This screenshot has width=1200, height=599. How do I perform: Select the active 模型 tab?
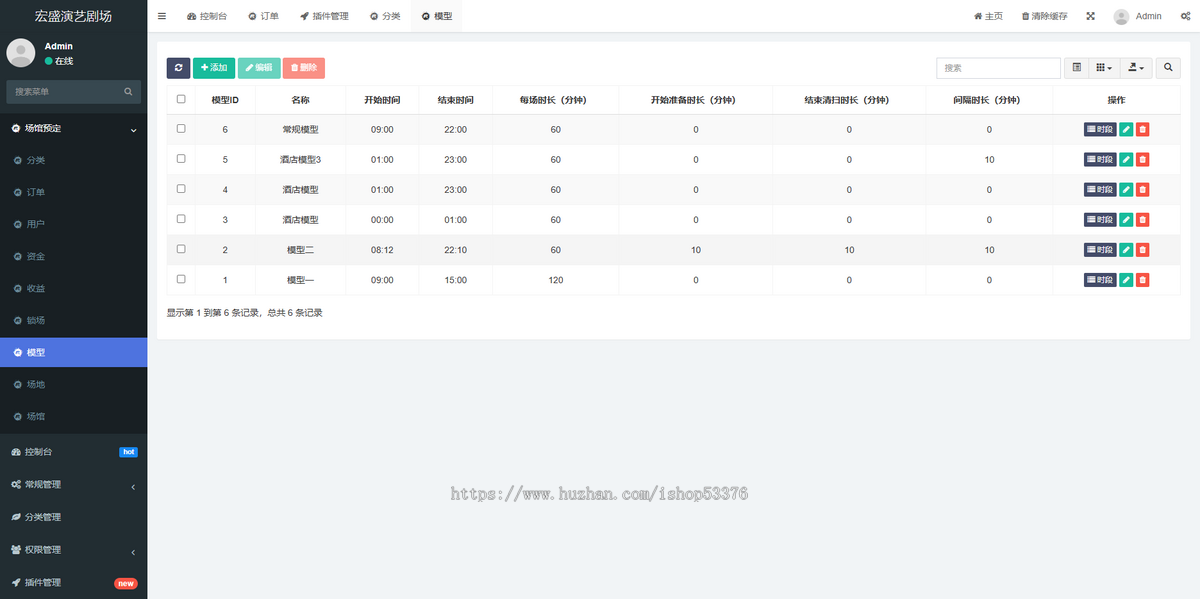437,16
